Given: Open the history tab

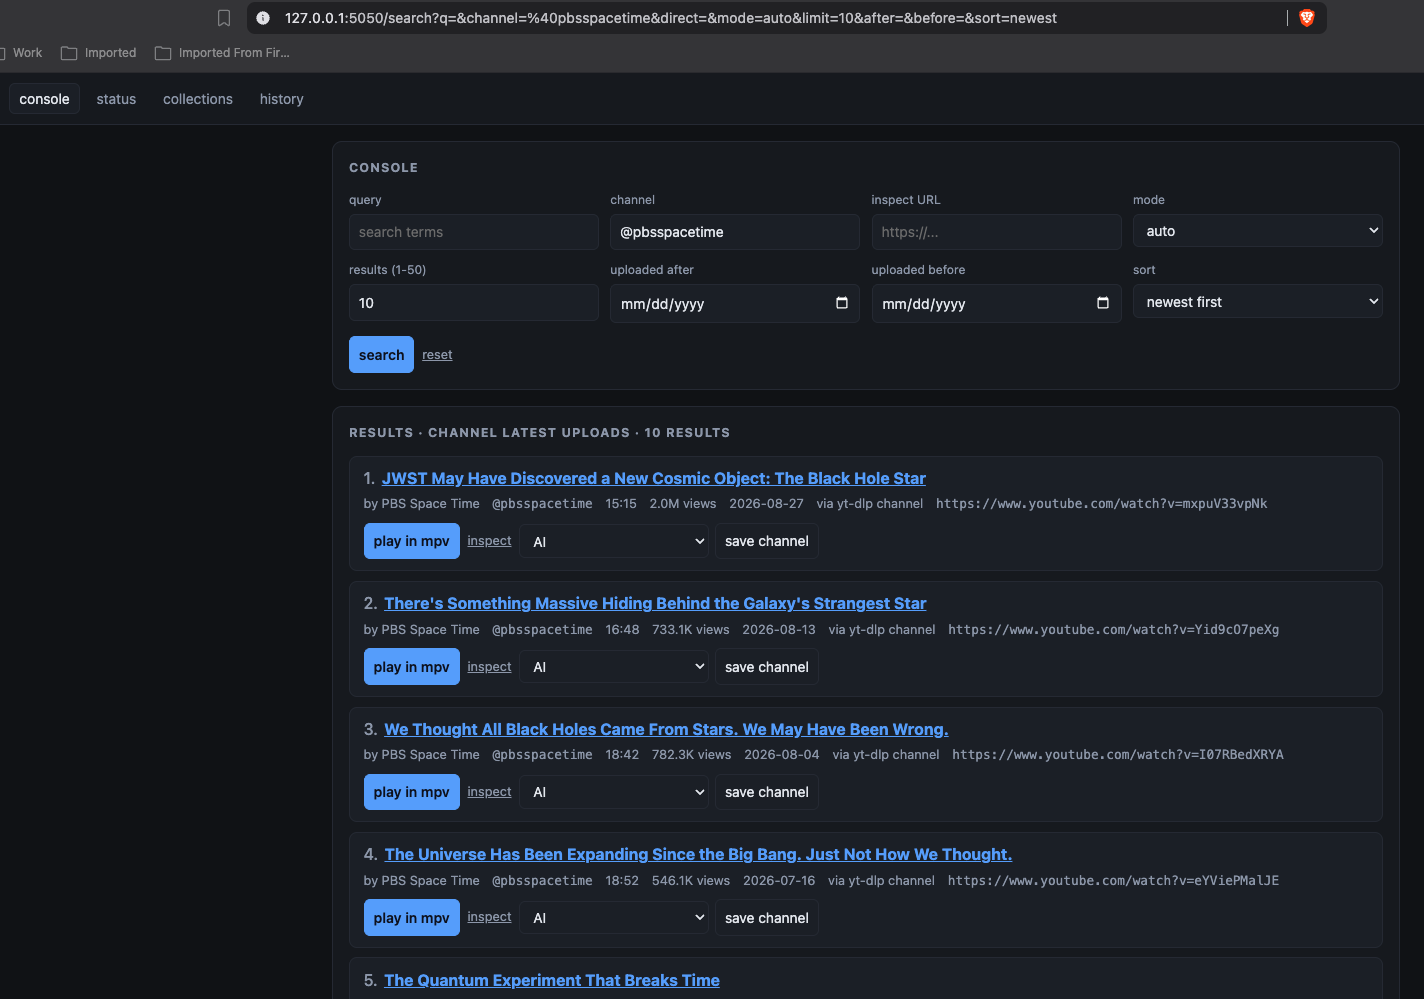Looking at the screenshot, I should (282, 99).
